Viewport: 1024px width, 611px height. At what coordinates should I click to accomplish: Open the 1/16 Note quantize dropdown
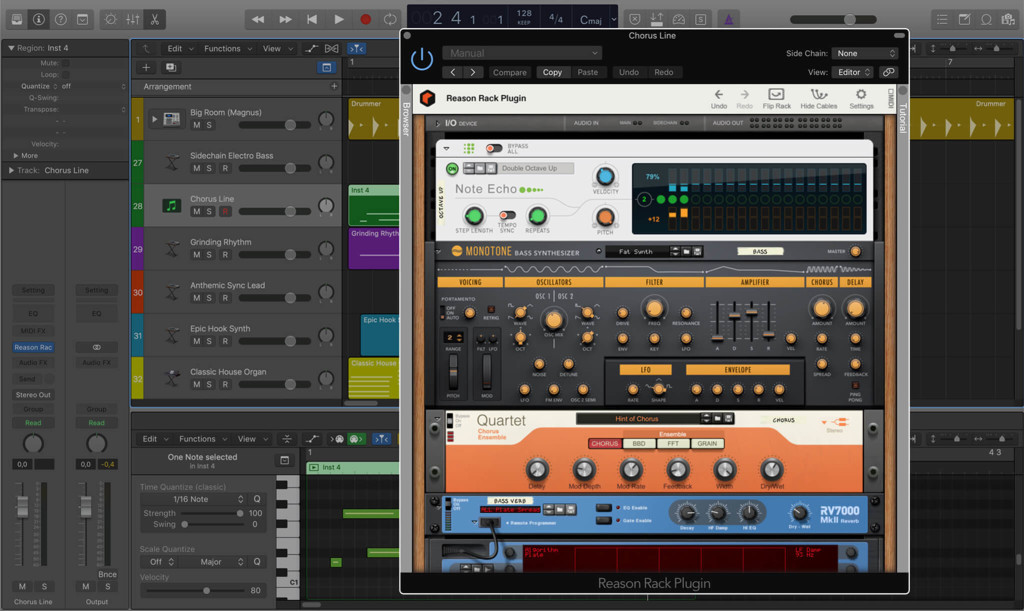(190, 499)
